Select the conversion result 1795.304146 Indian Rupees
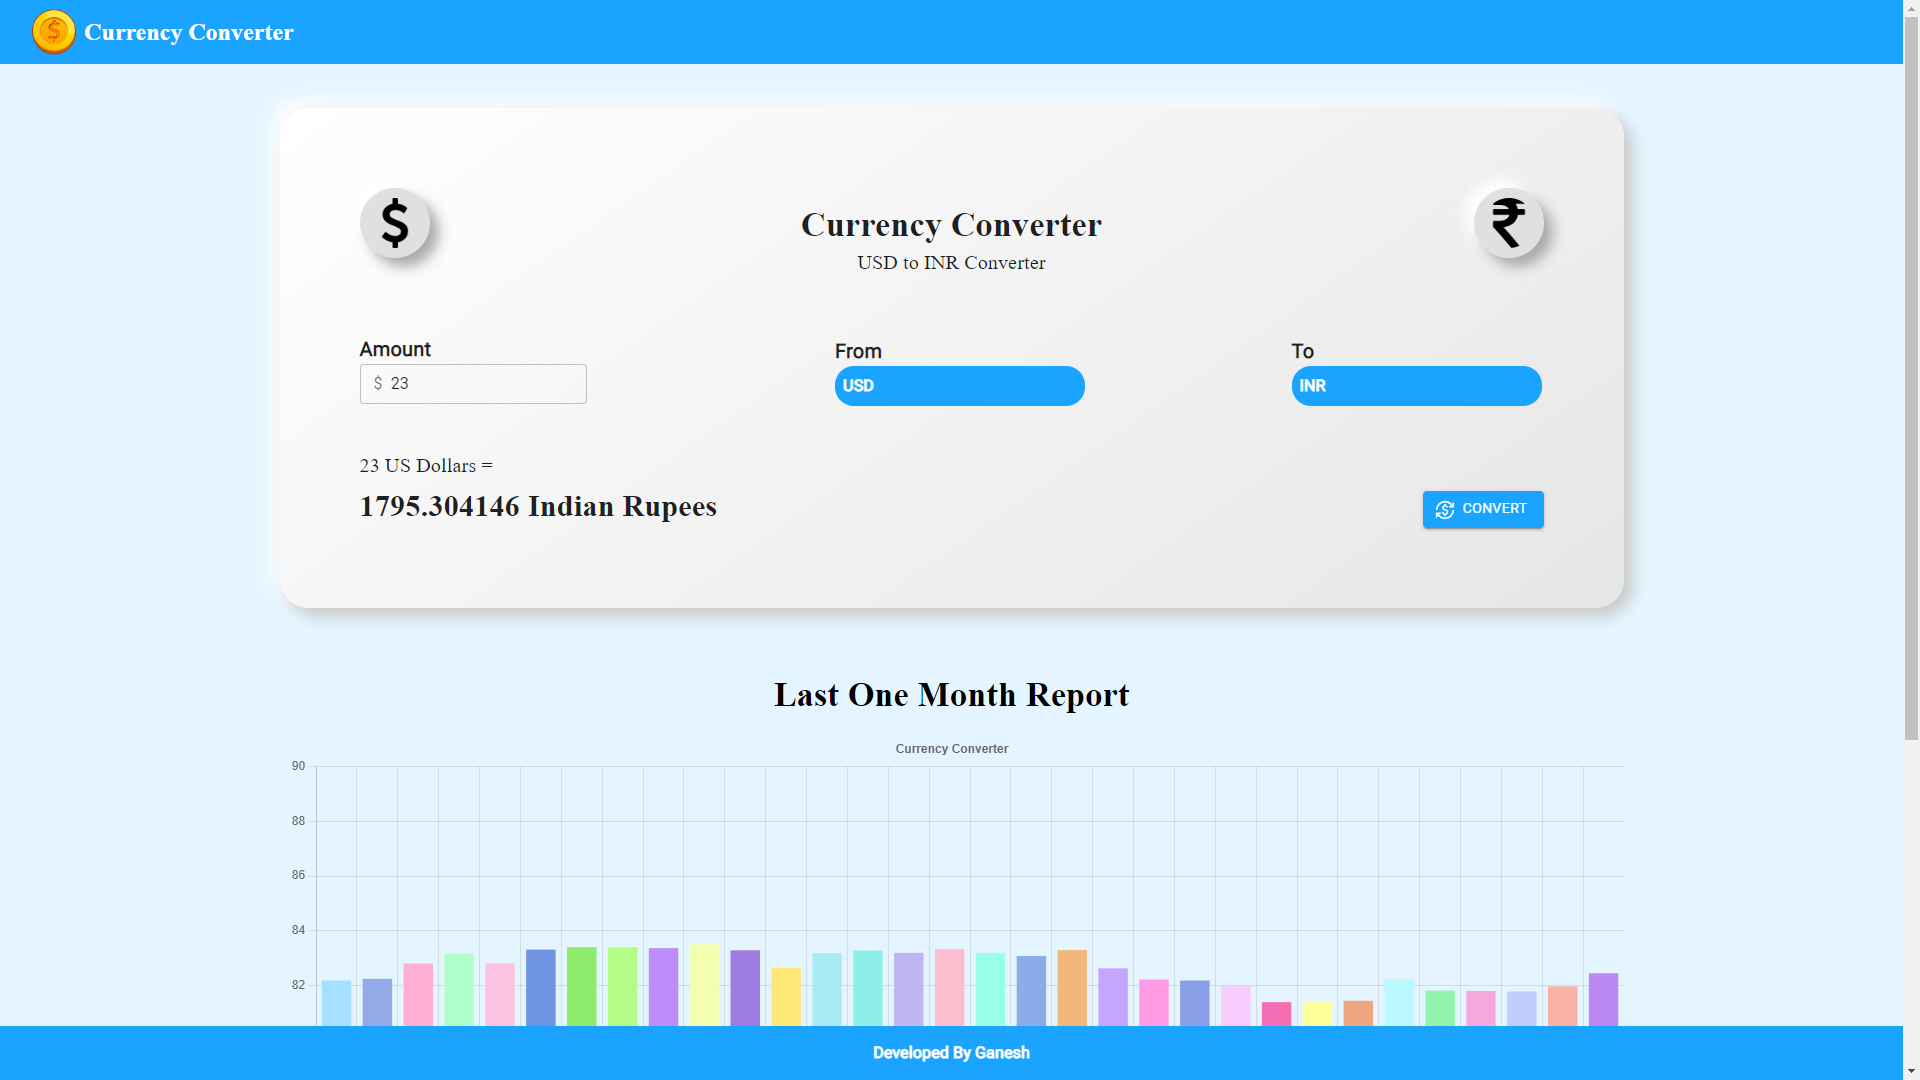 pyautogui.click(x=538, y=506)
